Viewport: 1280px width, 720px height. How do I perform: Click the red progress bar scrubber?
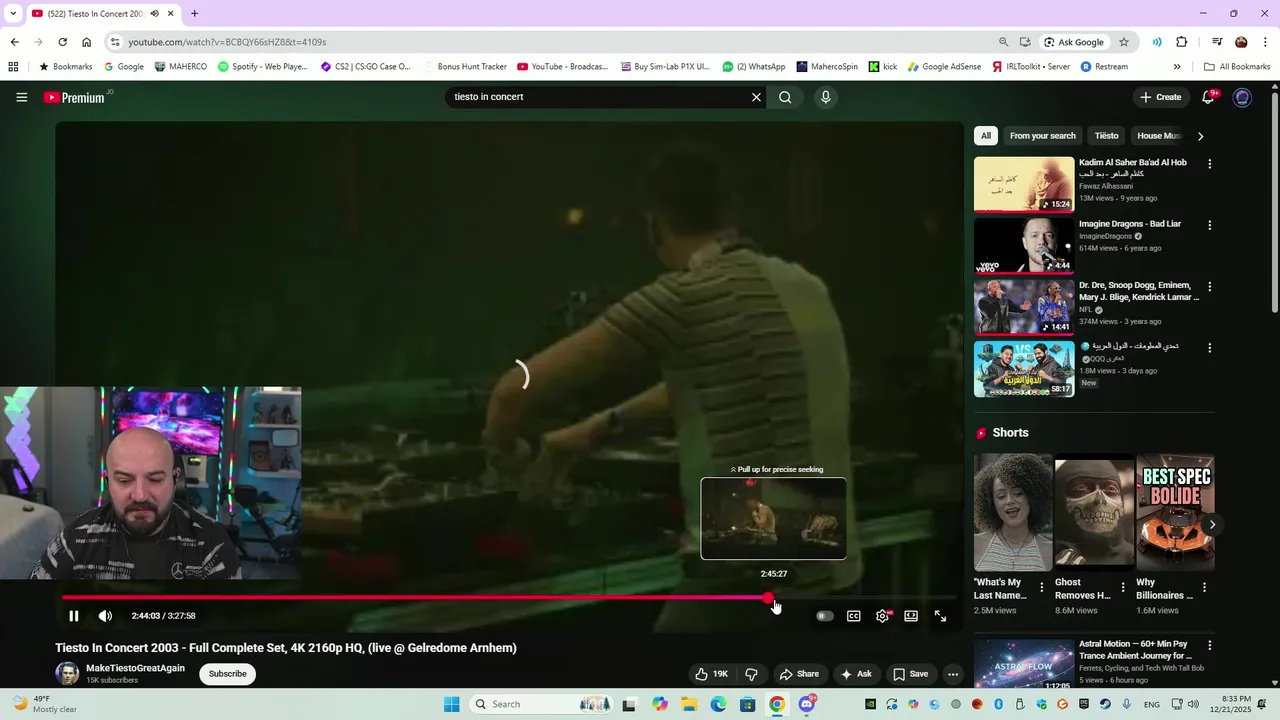[x=768, y=598]
